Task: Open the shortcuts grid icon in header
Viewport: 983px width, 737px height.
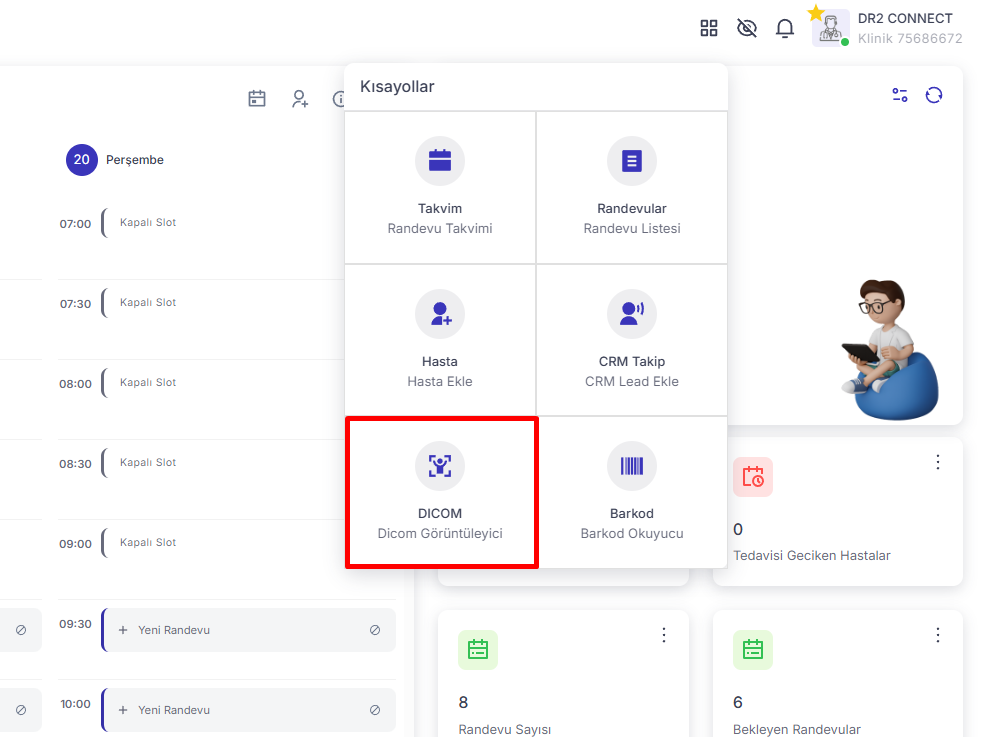Action: click(x=708, y=28)
